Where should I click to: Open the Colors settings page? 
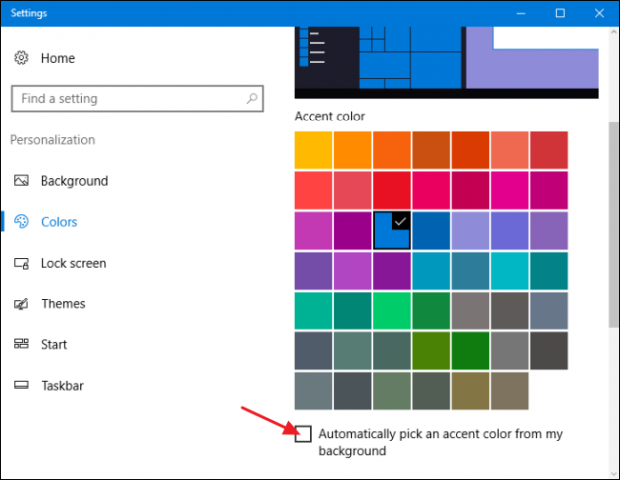click(x=59, y=222)
